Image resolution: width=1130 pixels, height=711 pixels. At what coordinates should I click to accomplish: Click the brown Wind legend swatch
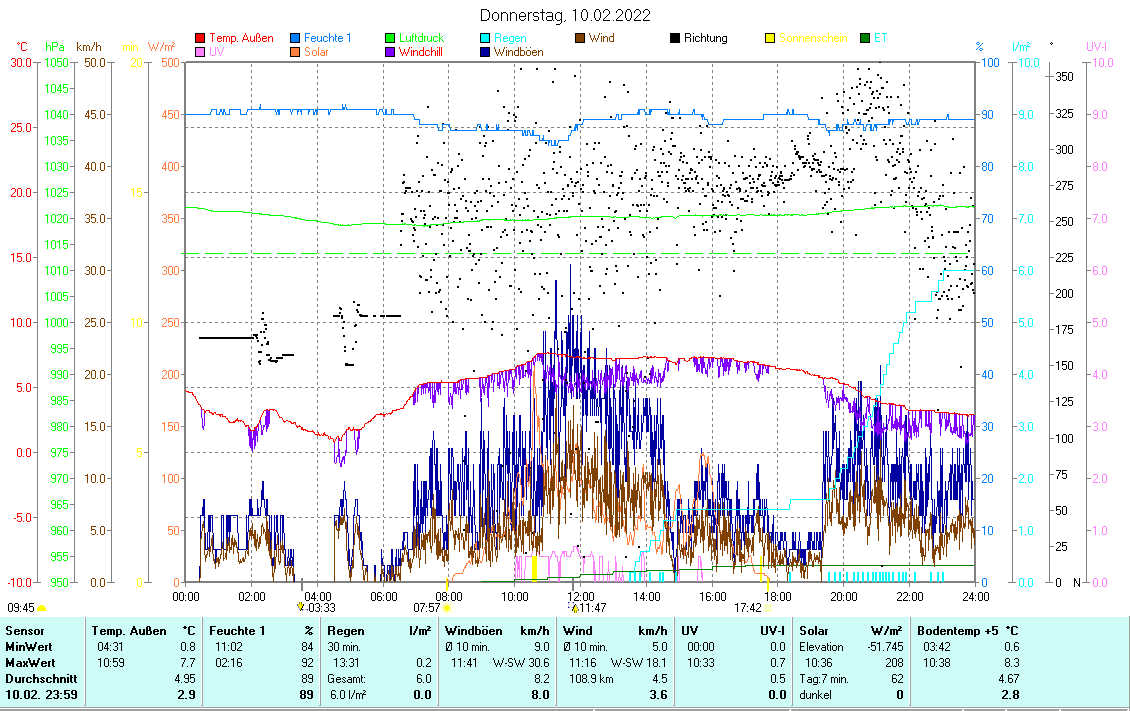[x=580, y=39]
